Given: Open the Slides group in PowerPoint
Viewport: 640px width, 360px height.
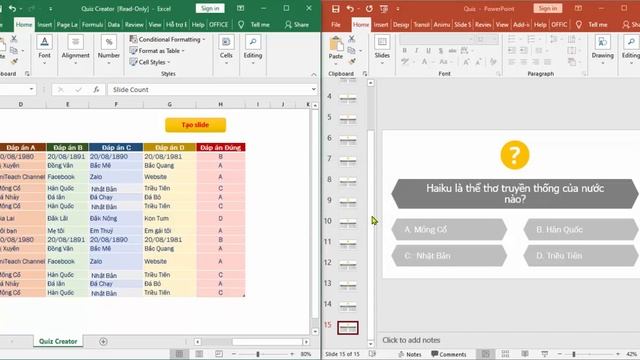Looking at the screenshot, I should [382, 50].
